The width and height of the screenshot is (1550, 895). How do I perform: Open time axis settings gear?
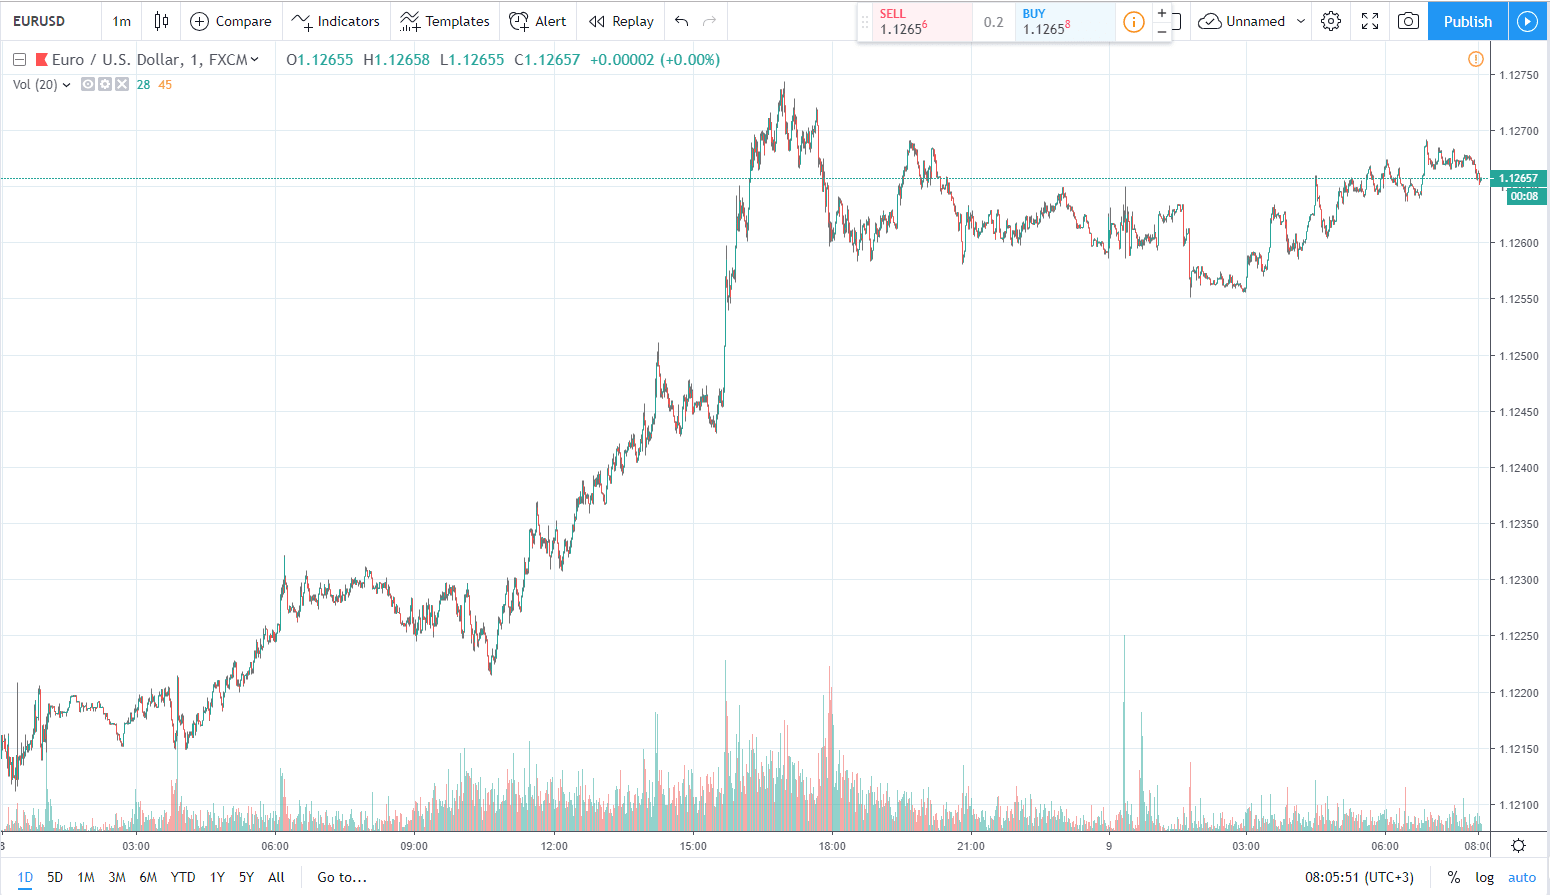(1518, 845)
